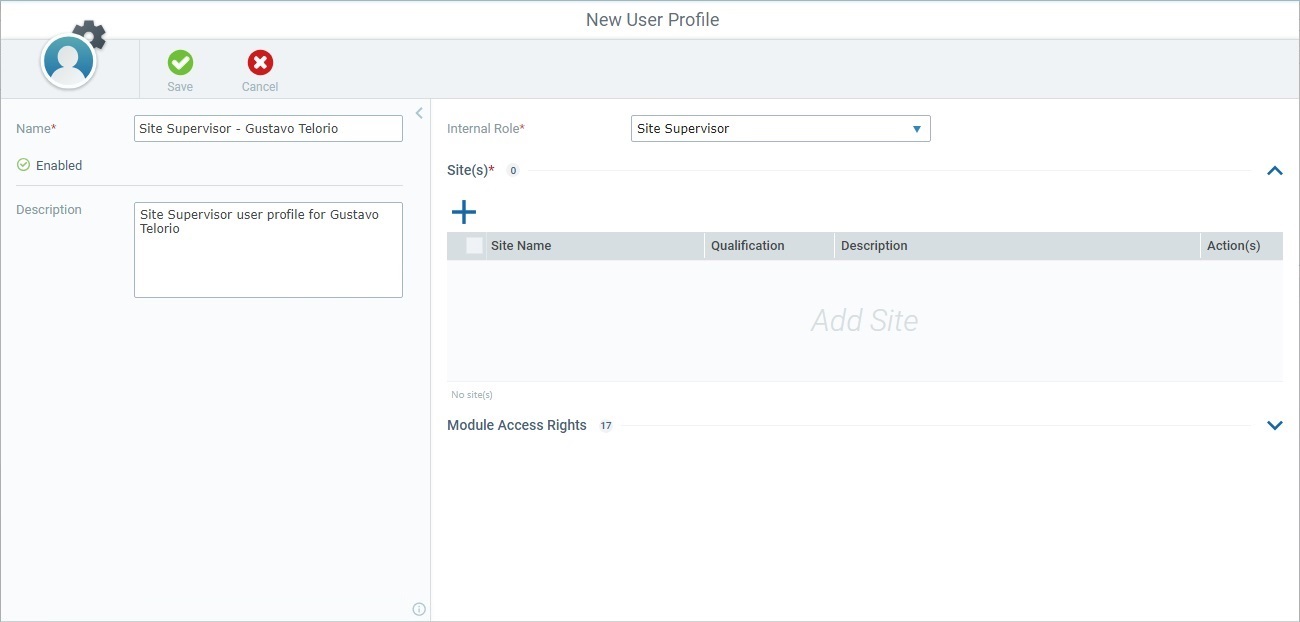Click the Save icon to save the profile
This screenshot has height=622, width=1300.
180,62
